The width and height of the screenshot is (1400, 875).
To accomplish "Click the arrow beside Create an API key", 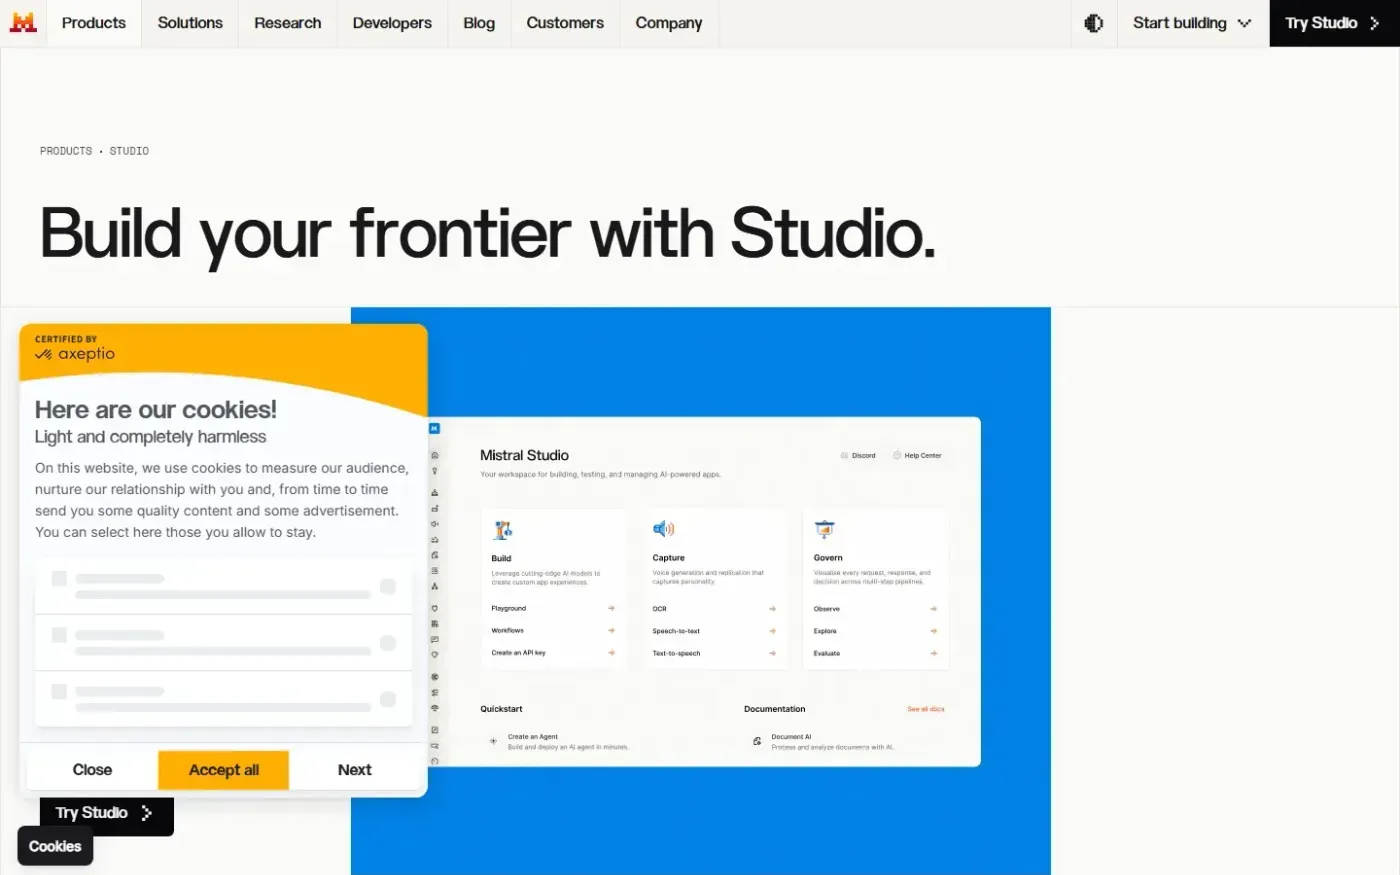I will pos(611,653).
